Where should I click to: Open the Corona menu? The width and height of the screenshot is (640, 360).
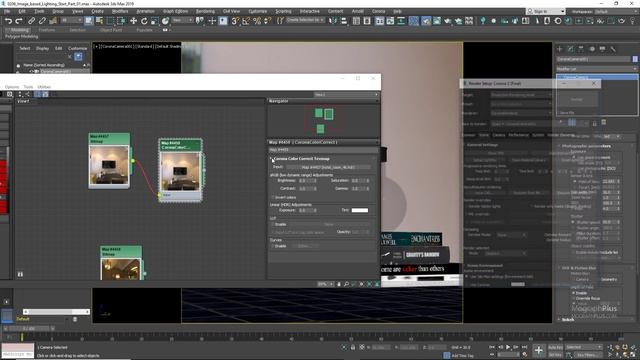378,11
